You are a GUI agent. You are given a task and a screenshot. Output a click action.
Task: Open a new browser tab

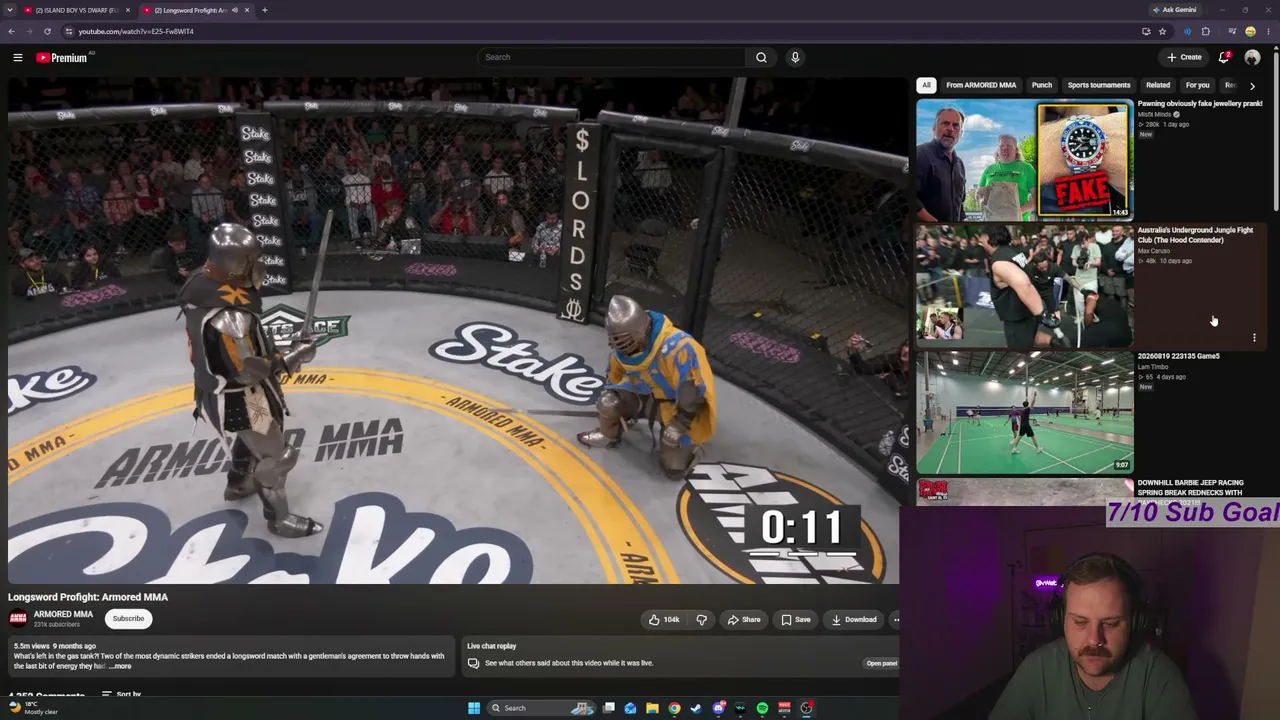264,10
